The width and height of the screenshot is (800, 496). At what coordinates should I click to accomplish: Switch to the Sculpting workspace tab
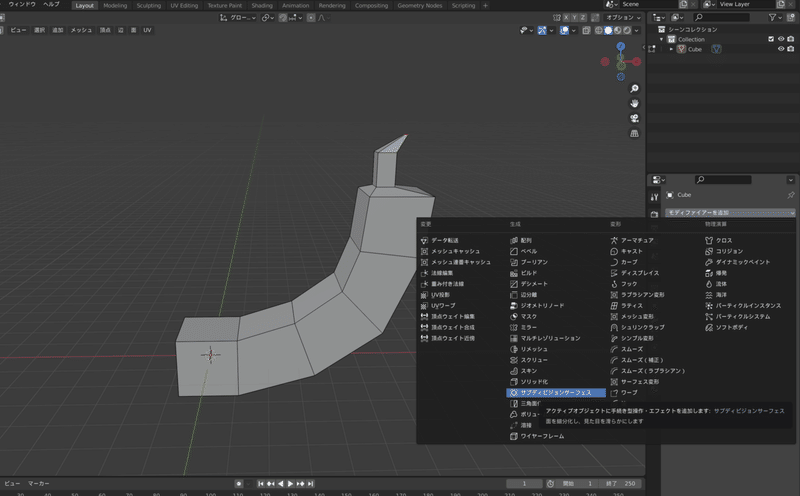(148, 5)
